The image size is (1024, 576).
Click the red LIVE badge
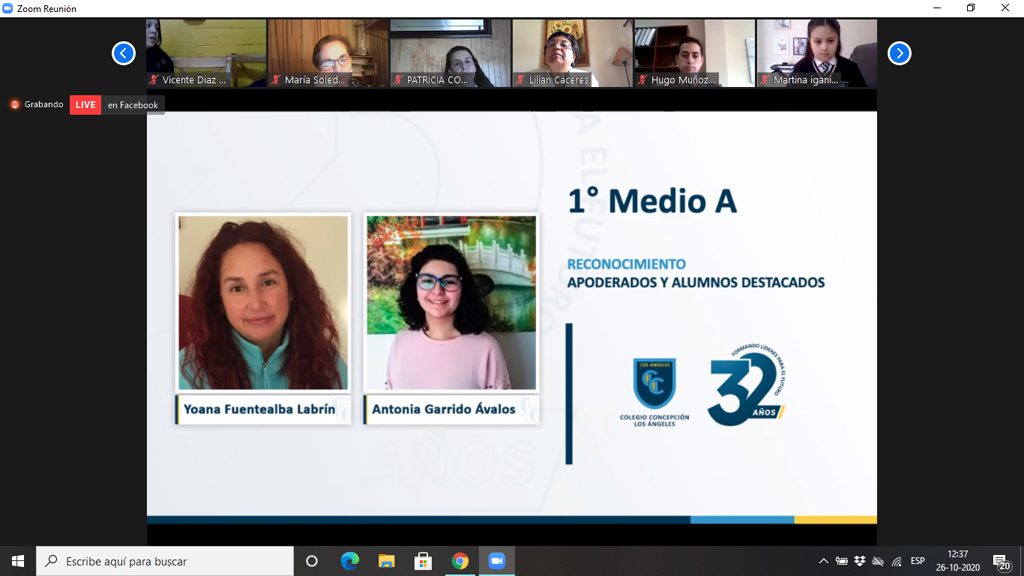coord(85,105)
